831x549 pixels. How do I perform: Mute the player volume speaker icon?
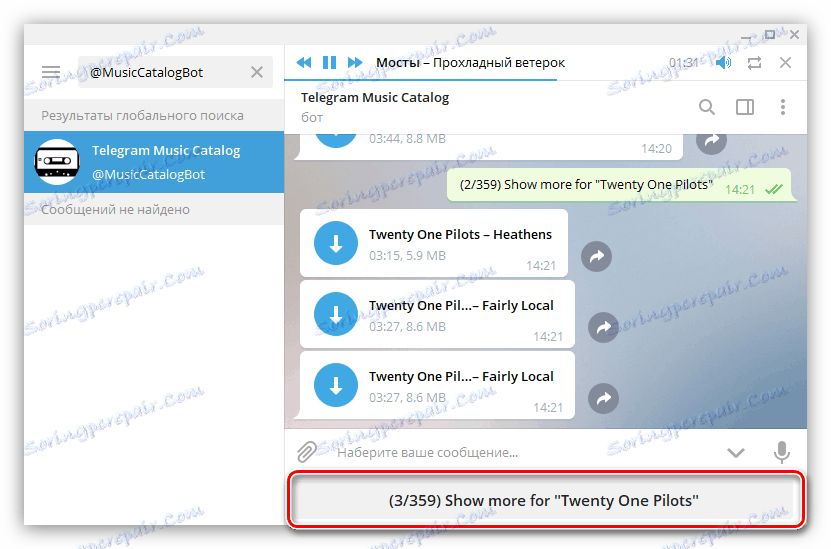[723, 63]
